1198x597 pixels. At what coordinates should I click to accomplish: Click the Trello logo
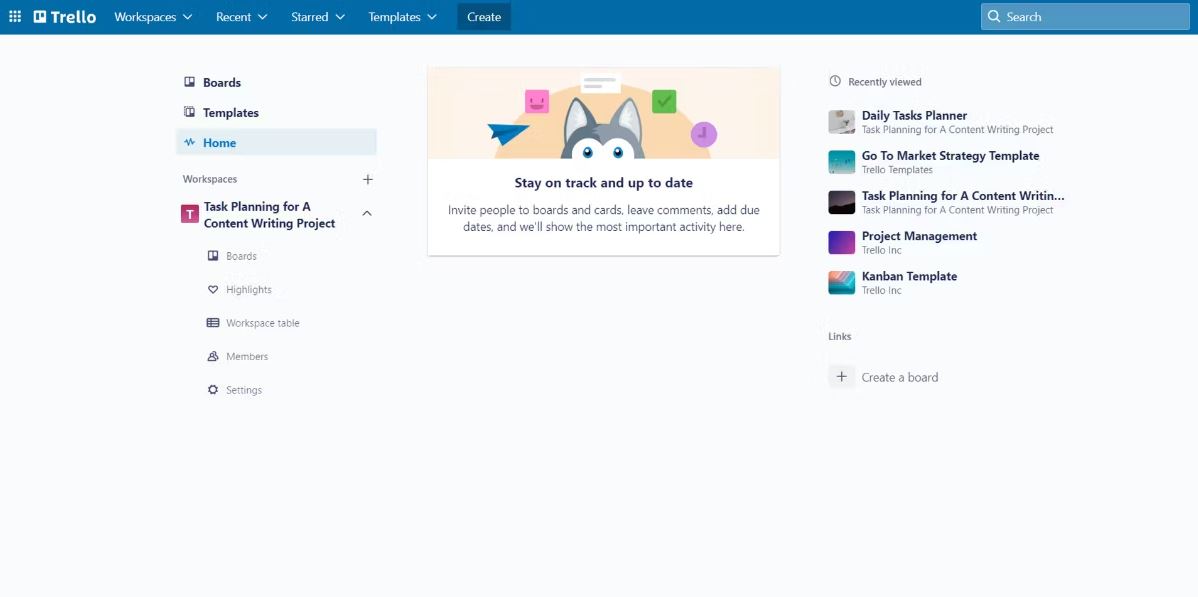tap(65, 17)
